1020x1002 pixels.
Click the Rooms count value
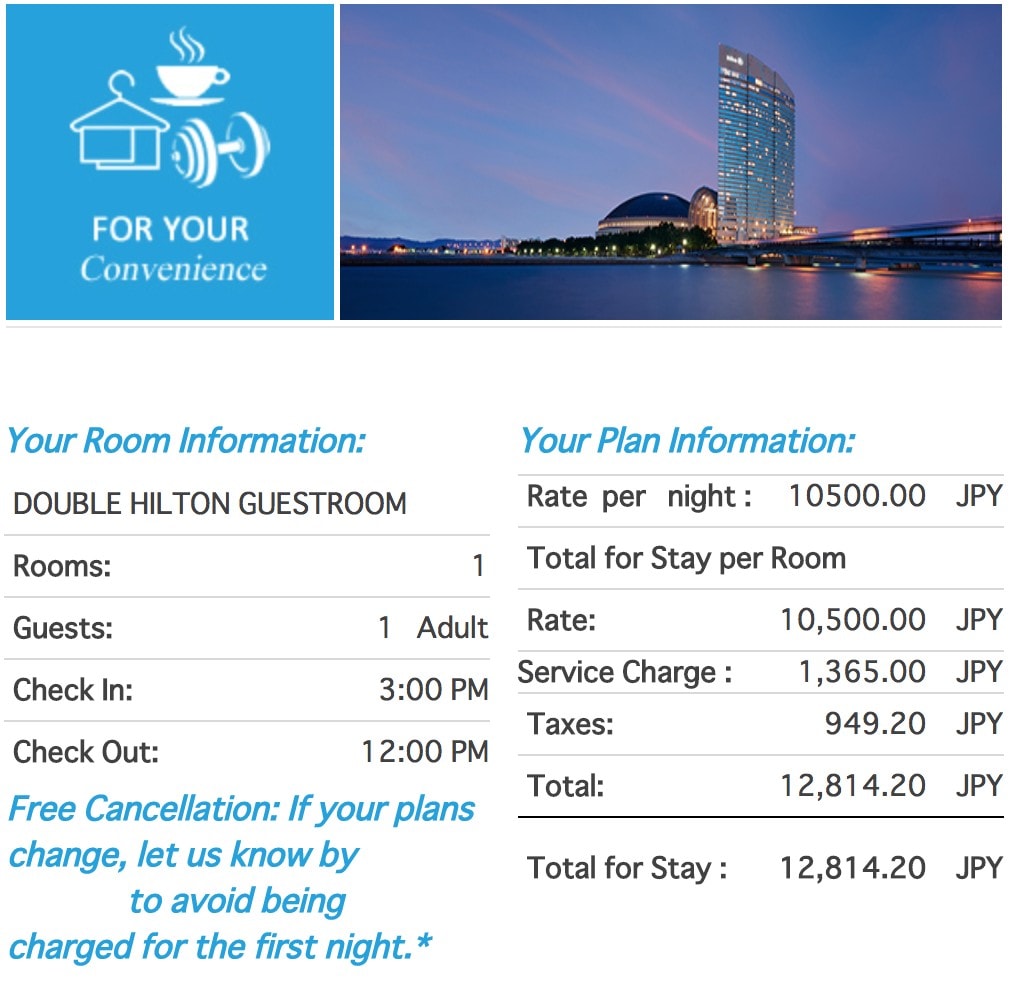[478, 565]
